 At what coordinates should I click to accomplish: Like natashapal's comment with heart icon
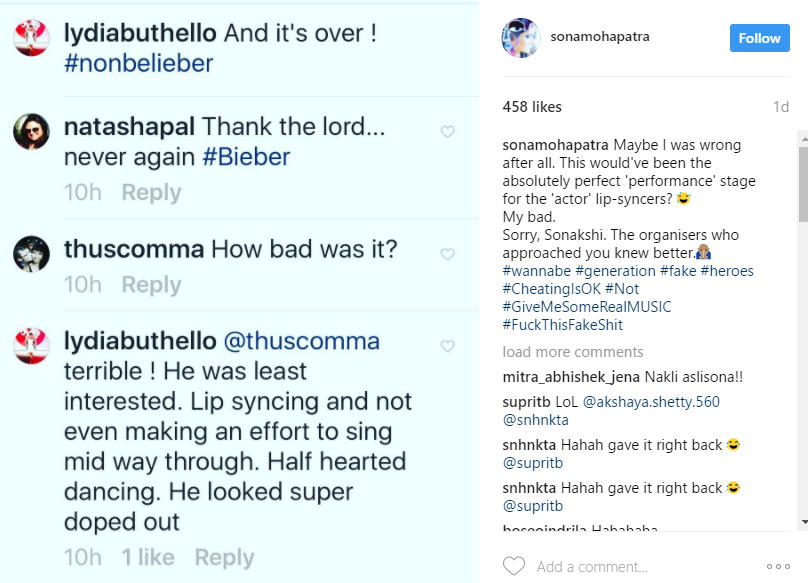448,132
